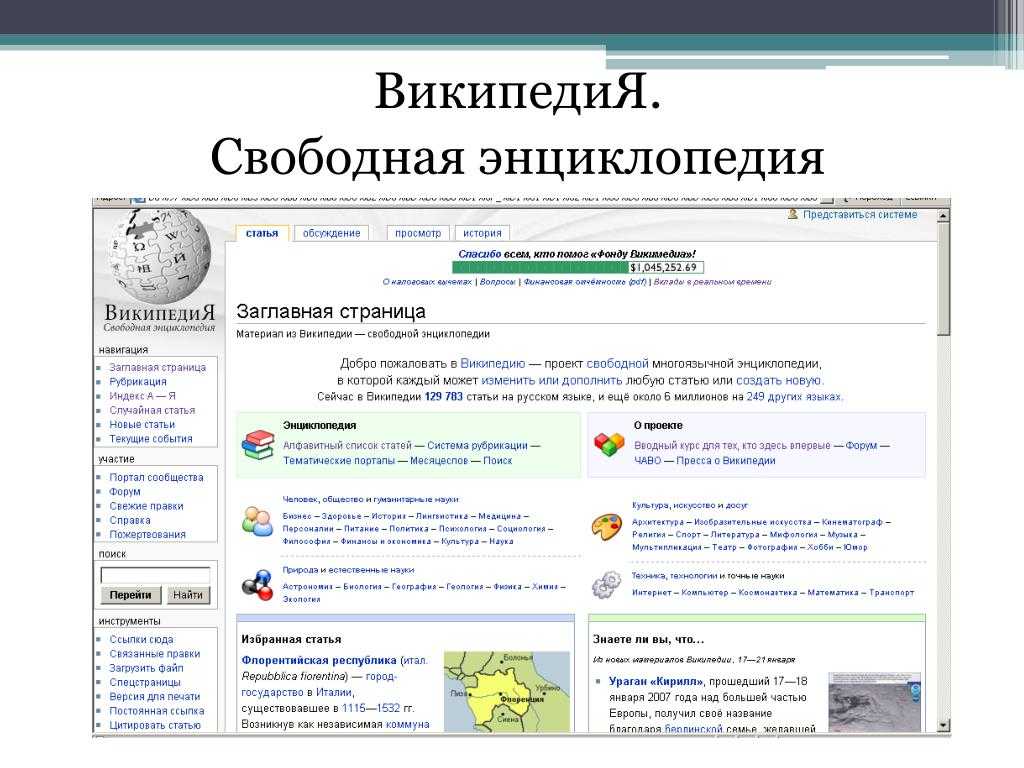Open 'Месяцеслов' link

439,460
